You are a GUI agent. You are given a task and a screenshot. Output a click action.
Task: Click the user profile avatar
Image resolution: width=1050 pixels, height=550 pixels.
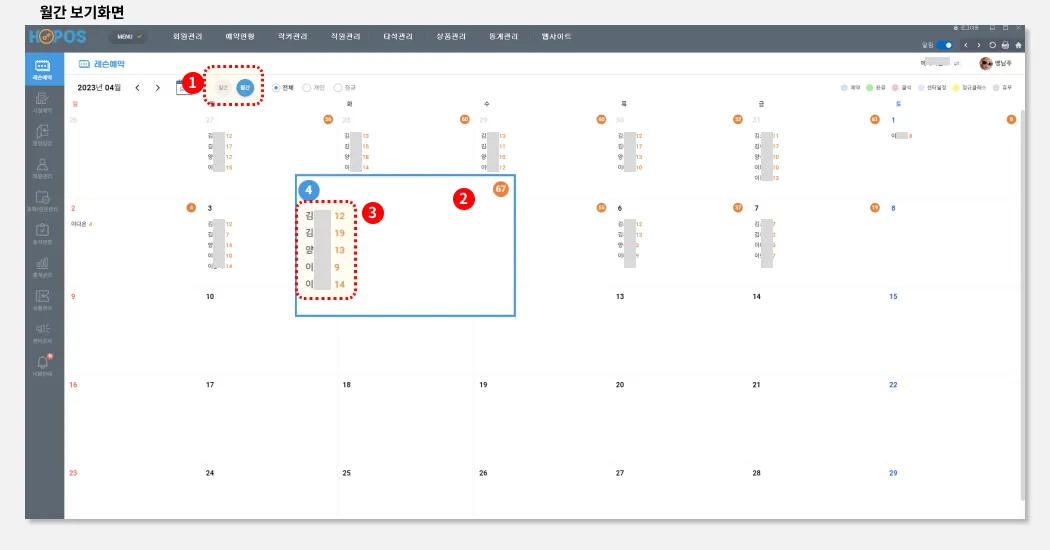pos(986,63)
